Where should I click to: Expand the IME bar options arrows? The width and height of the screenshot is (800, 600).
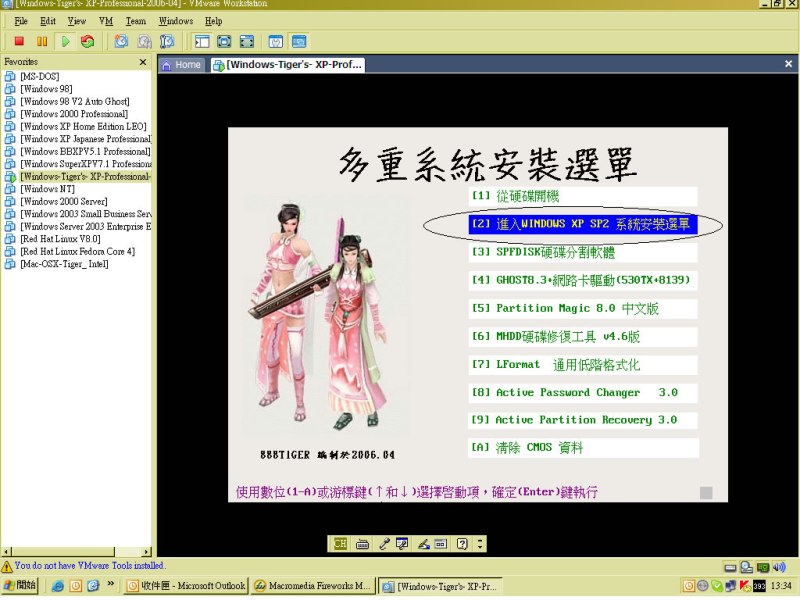click(x=480, y=544)
